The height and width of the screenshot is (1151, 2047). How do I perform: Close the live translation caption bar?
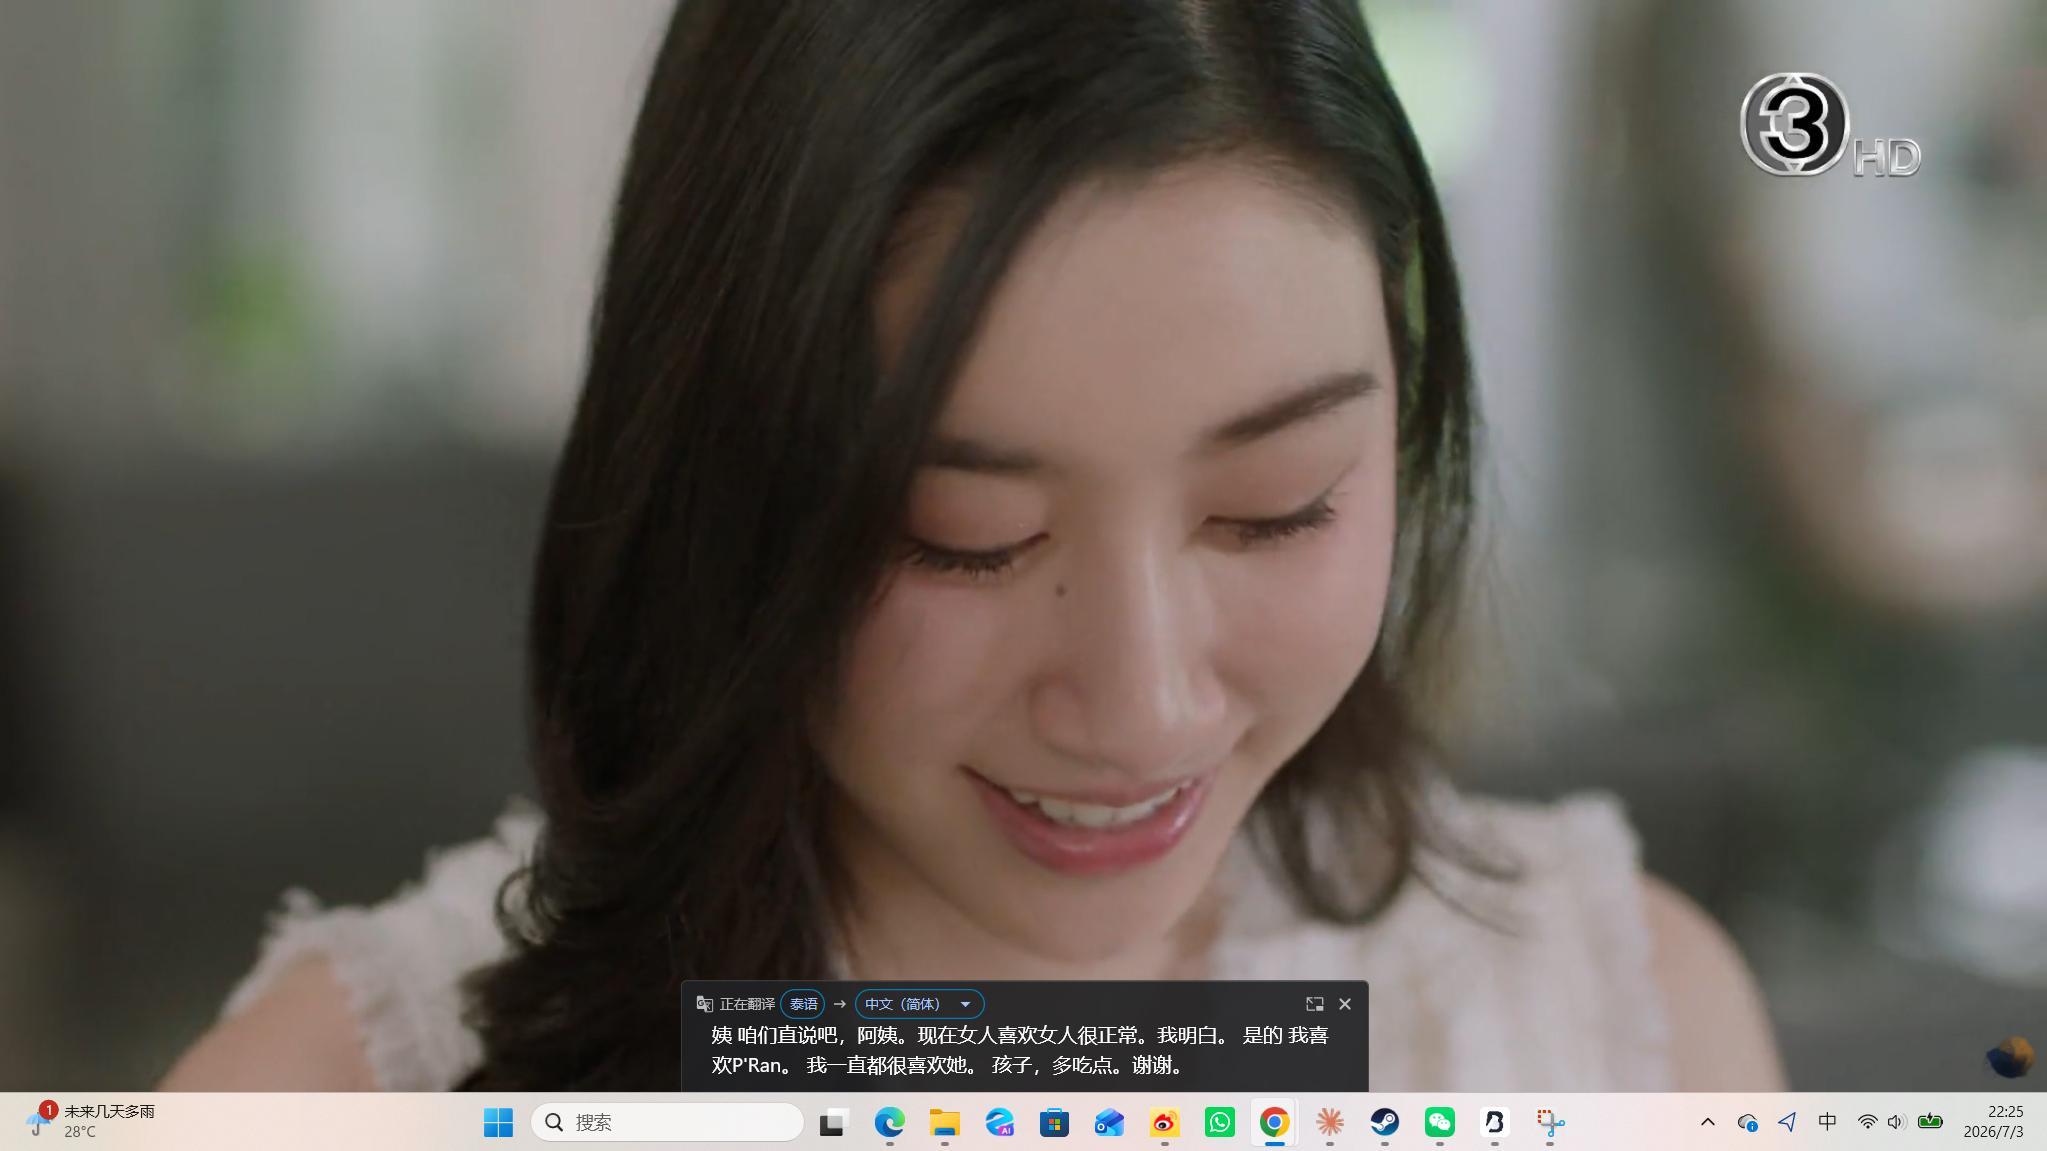point(1345,1004)
